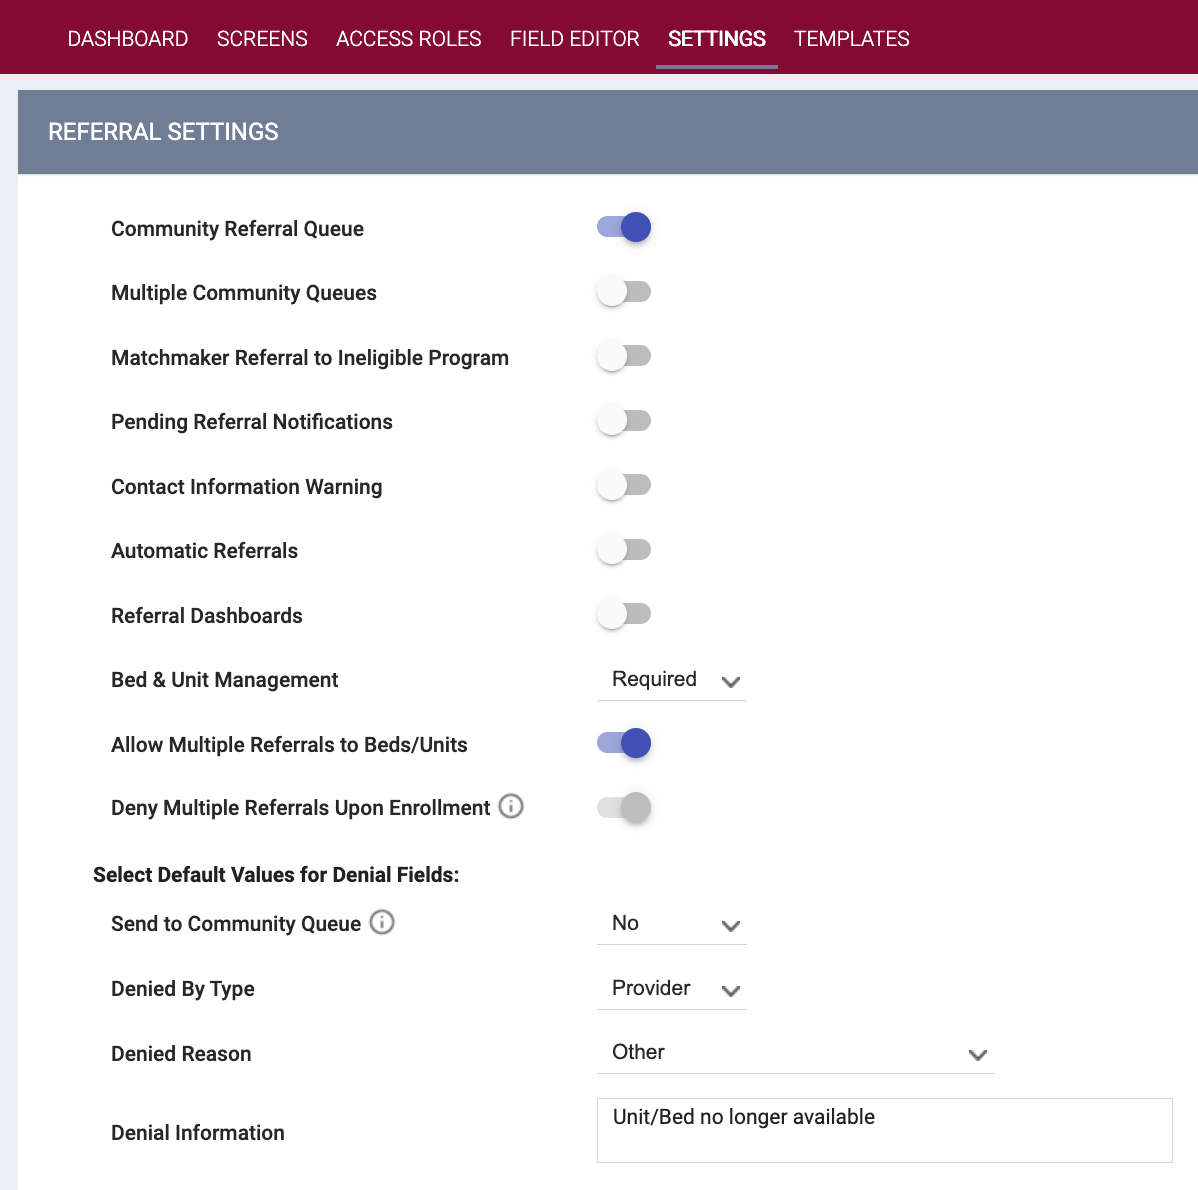Open the TEMPLATES page
1198x1190 pixels.
coord(851,39)
